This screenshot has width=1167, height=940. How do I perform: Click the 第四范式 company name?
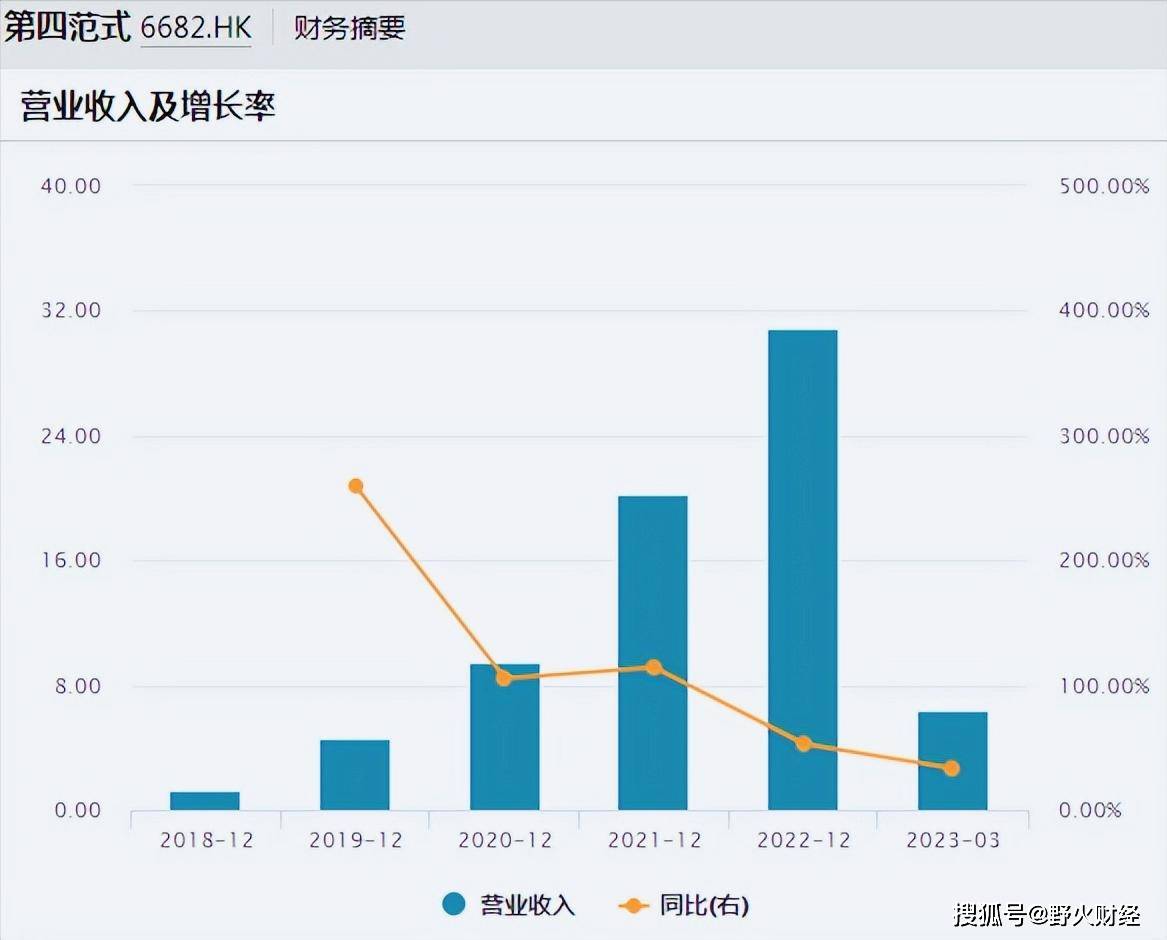click(67, 28)
